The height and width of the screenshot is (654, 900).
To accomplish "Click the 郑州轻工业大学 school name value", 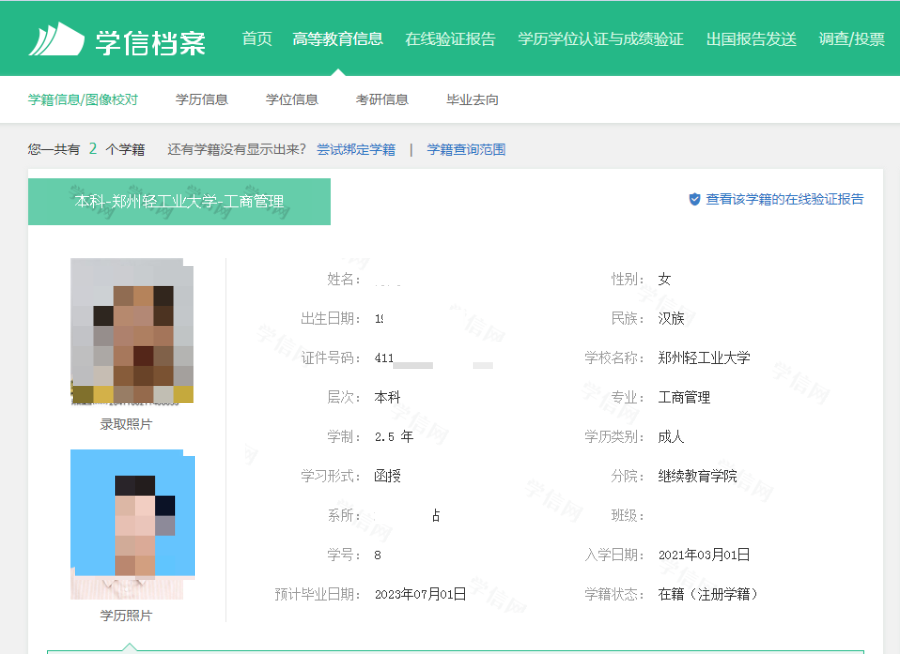I will pyautogui.click(x=704, y=358).
